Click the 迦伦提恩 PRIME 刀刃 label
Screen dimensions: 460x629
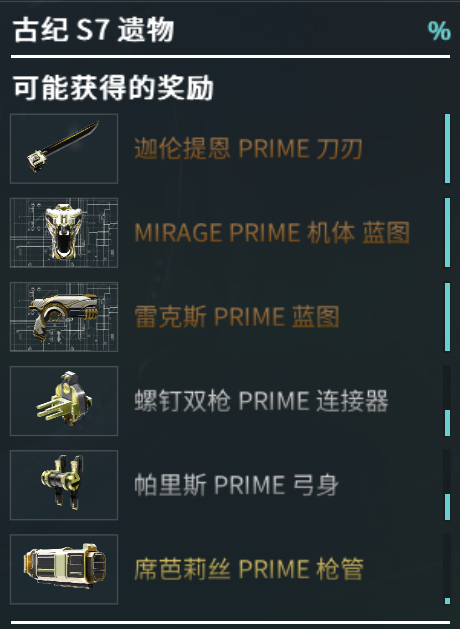tap(248, 149)
